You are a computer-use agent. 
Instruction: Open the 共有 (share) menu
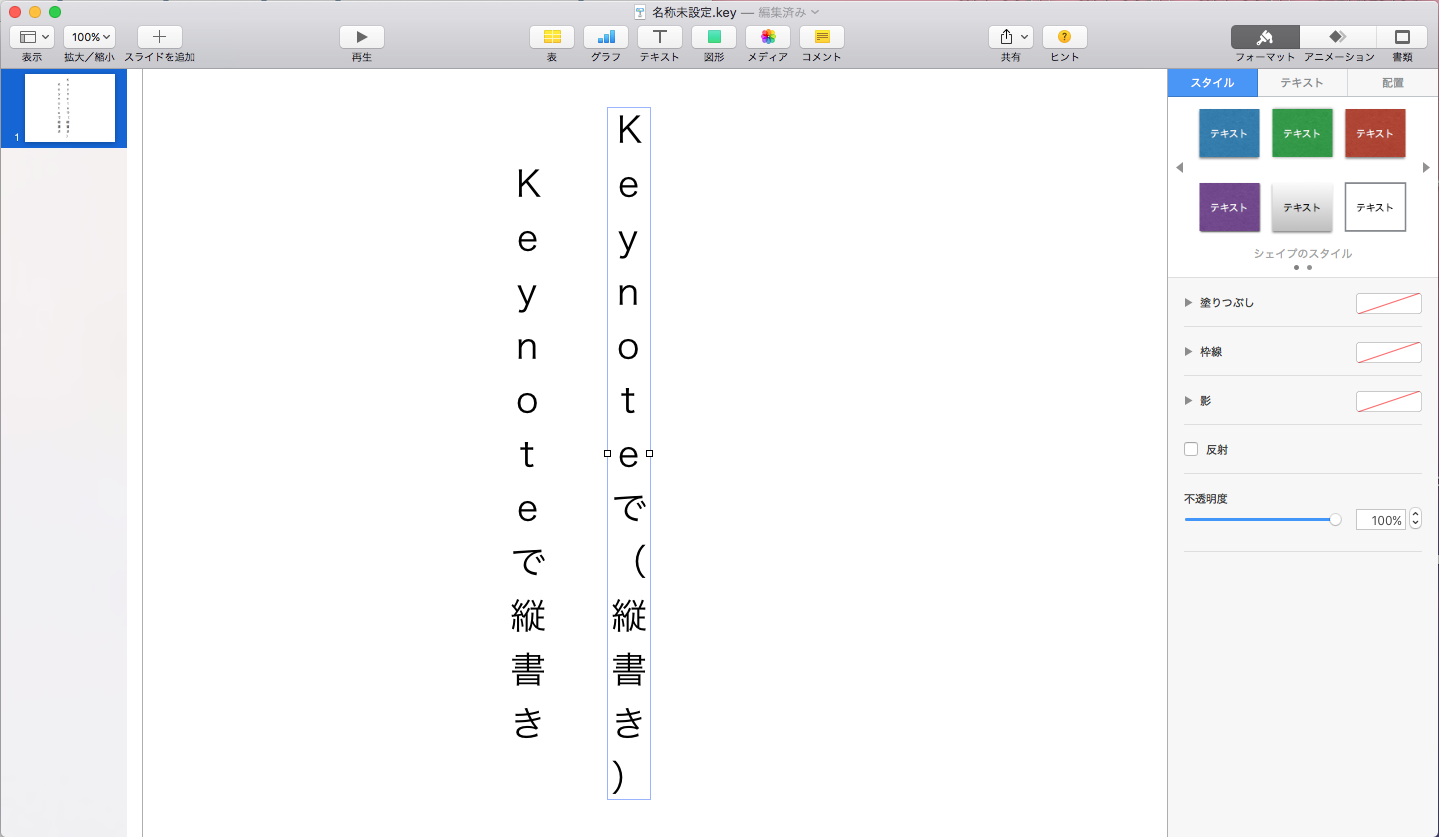tap(1010, 37)
